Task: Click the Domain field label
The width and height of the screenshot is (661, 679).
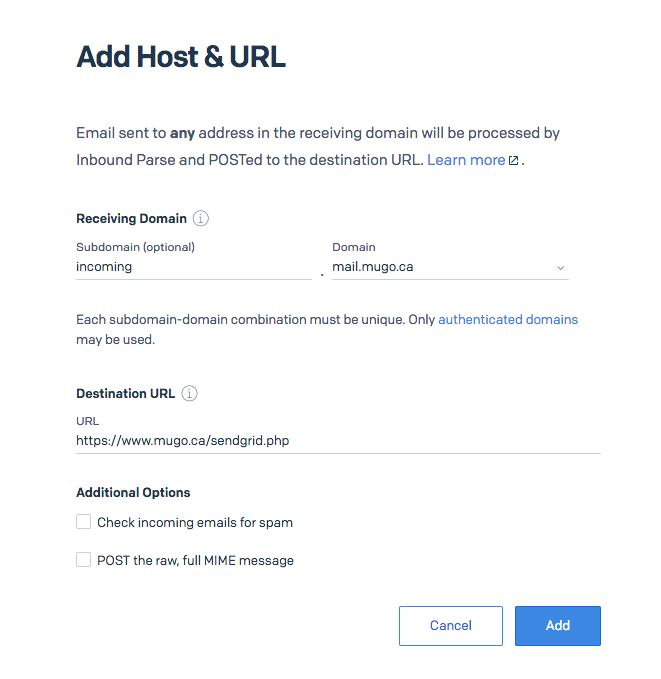Action: click(354, 247)
